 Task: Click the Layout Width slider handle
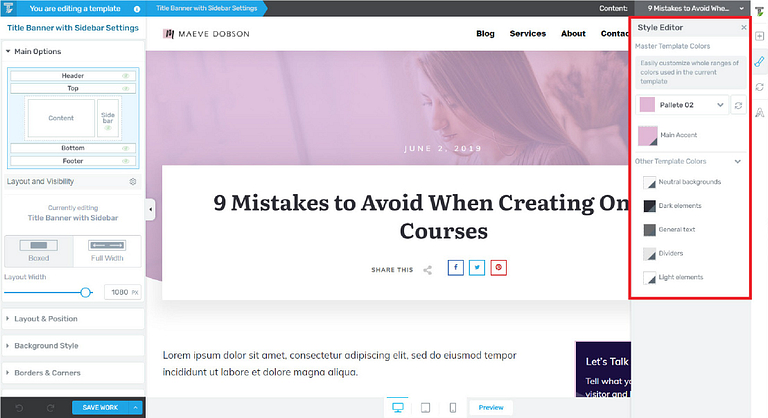86,293
